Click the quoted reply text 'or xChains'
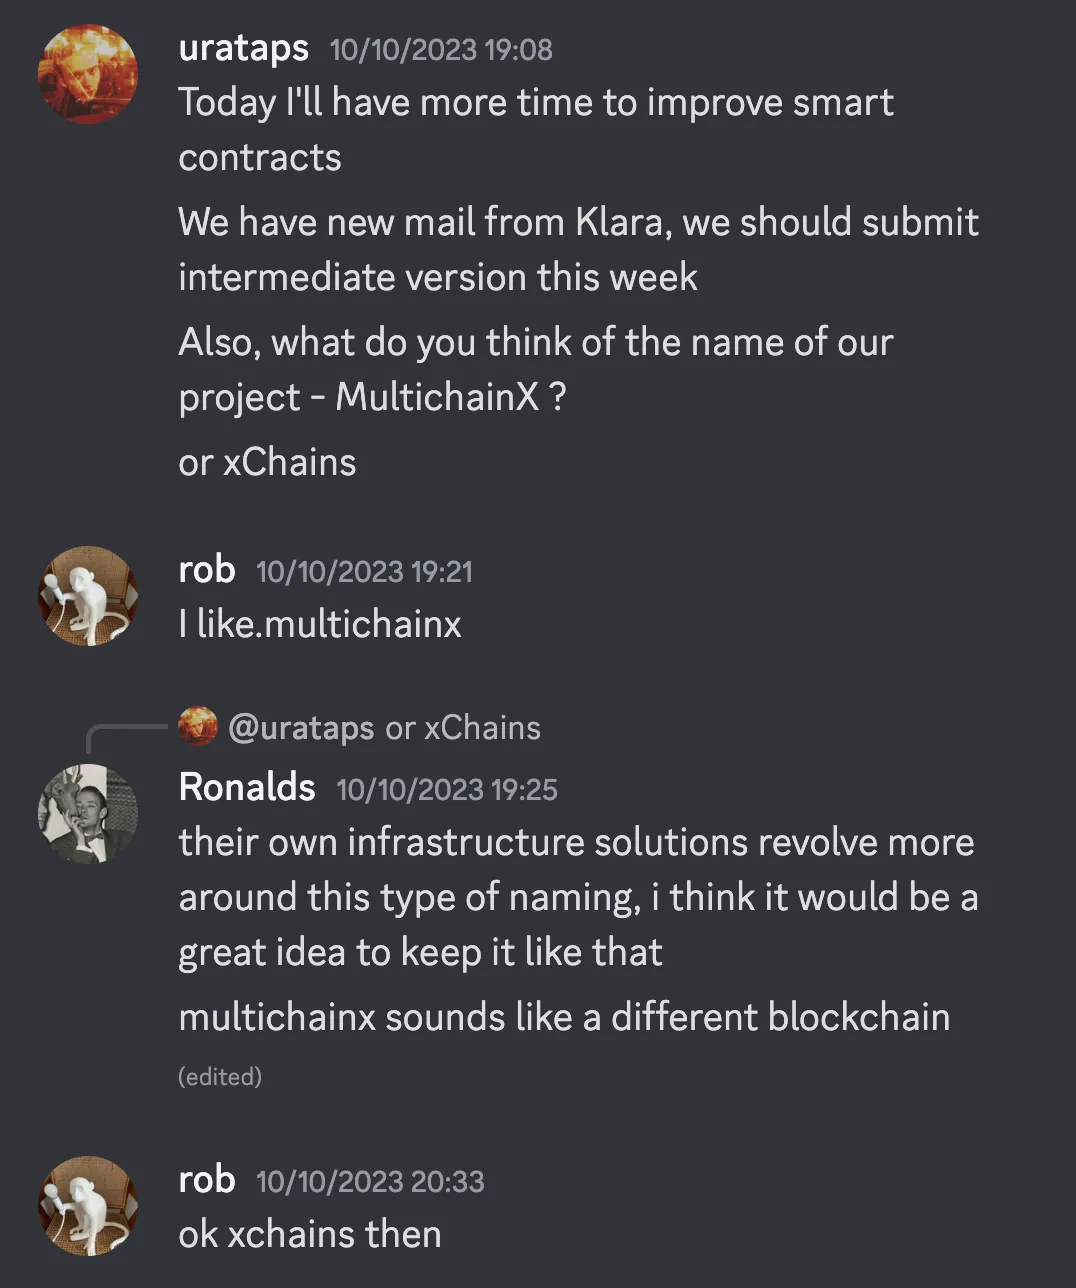 pos(464,727)
